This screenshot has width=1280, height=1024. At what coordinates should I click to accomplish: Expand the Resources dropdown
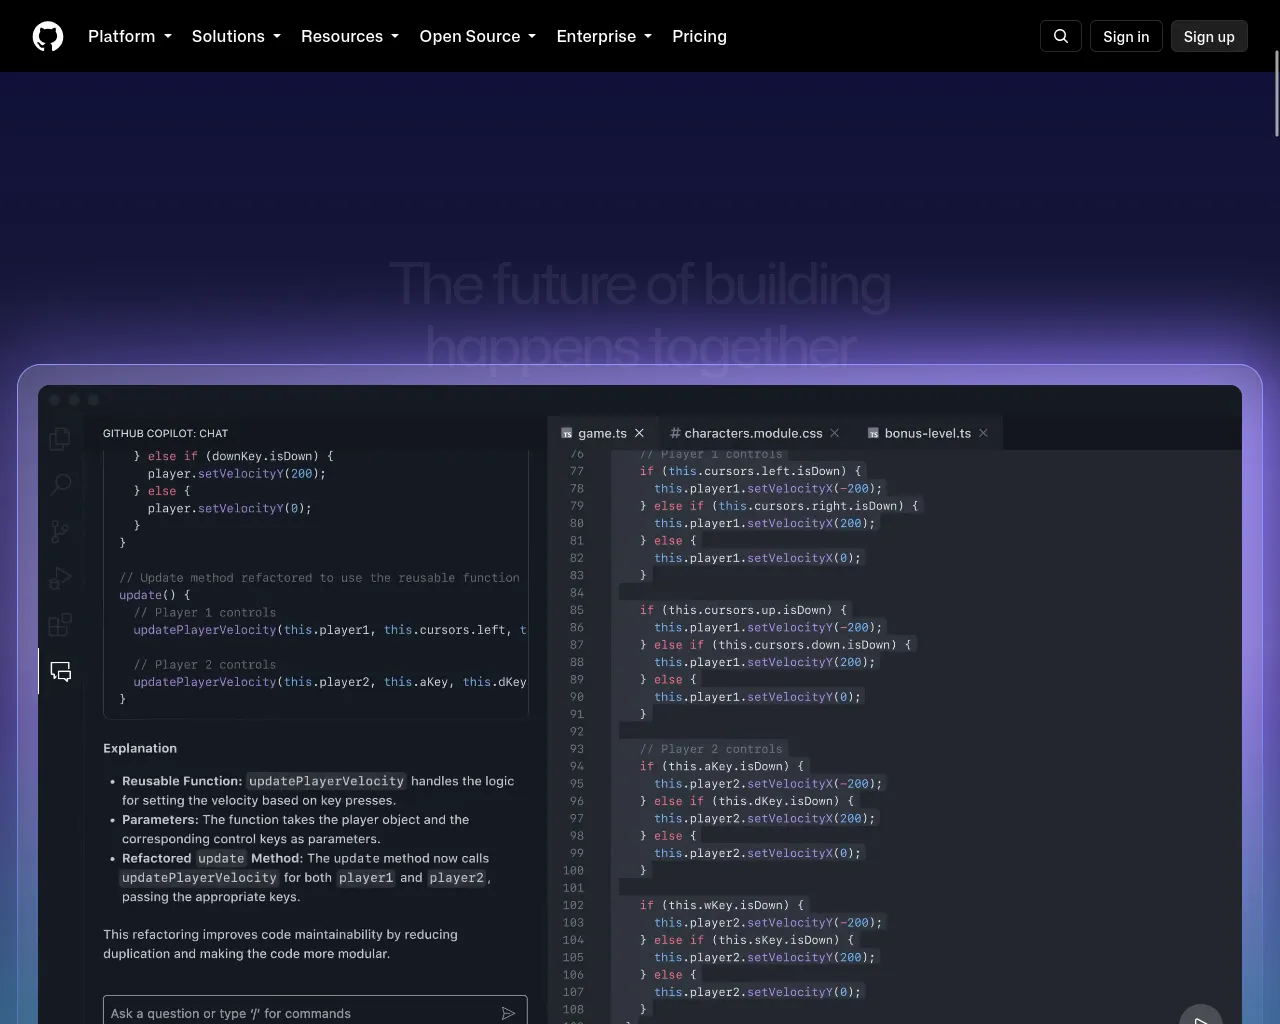(x=350, y=36)
